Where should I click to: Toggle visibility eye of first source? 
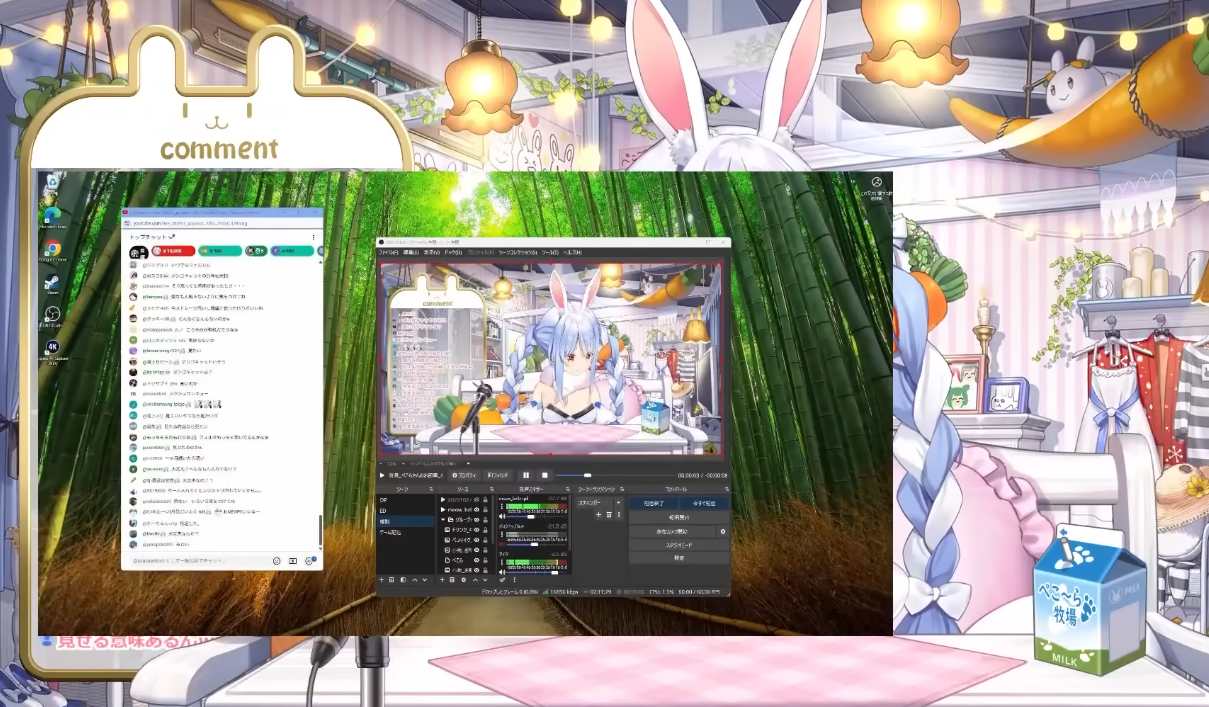[476, 499]
